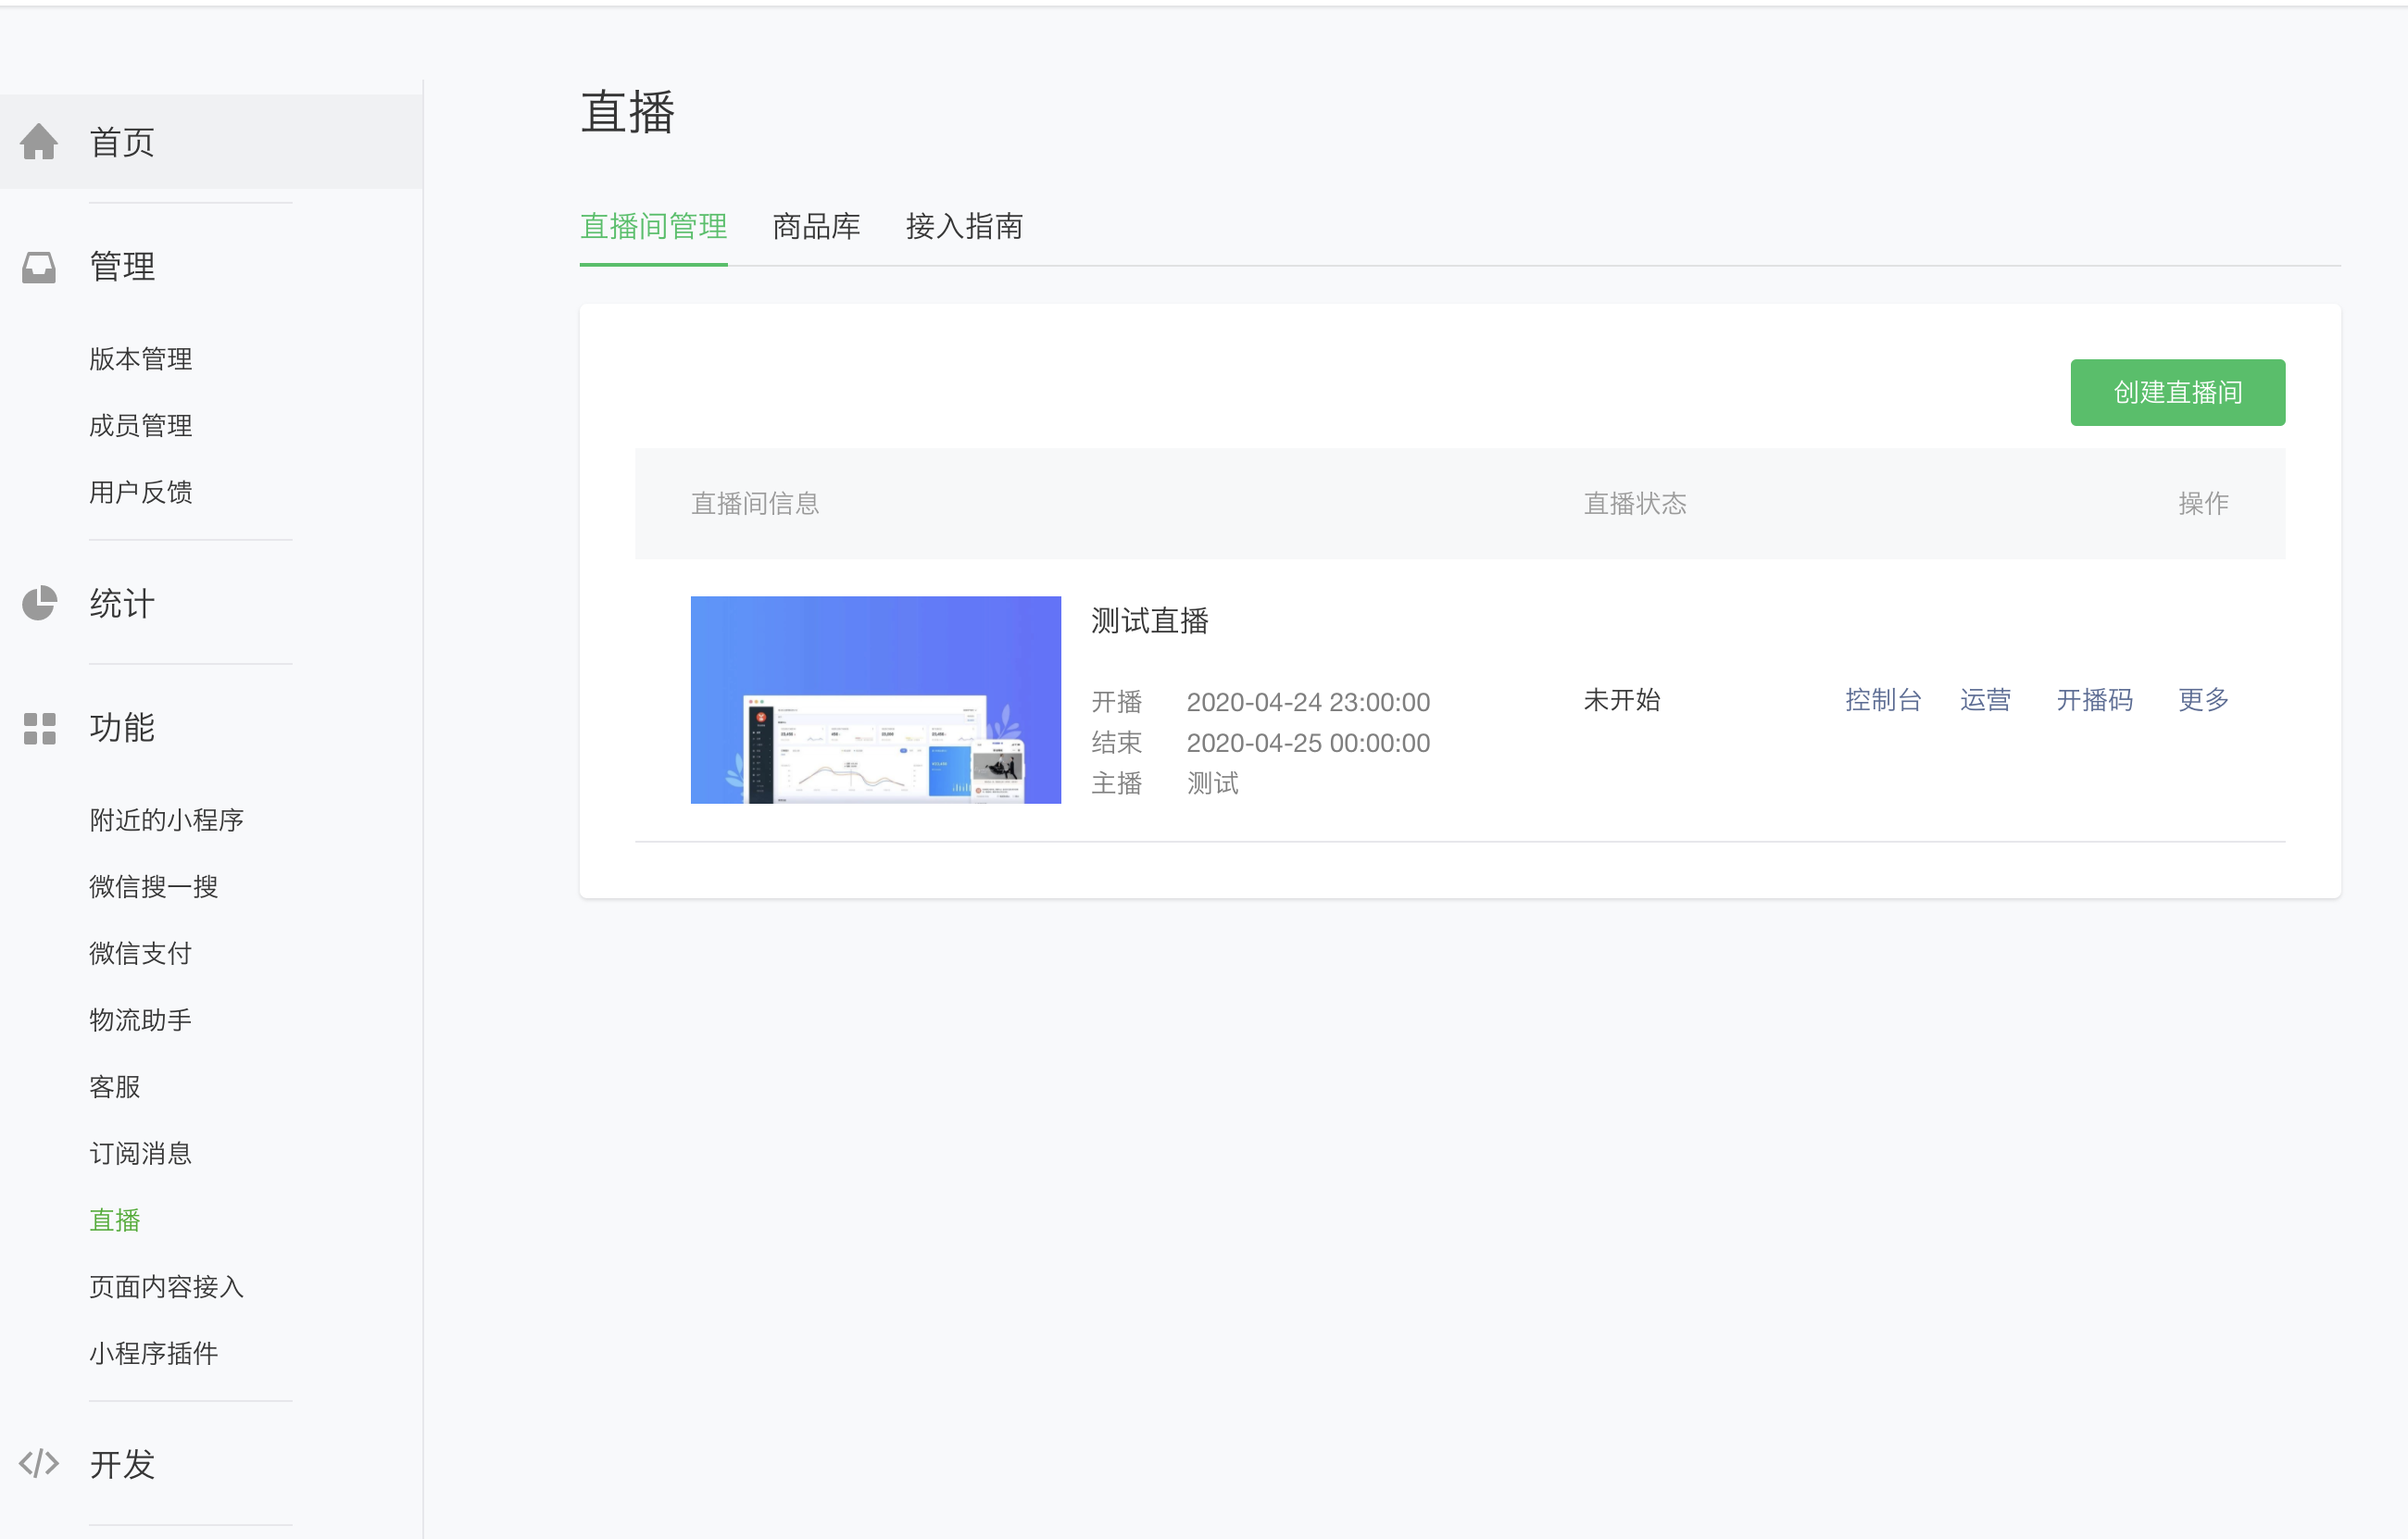2408x1539 pixels.
Task: Click the 测试直播 cover thumbnail
Action: 875,700
